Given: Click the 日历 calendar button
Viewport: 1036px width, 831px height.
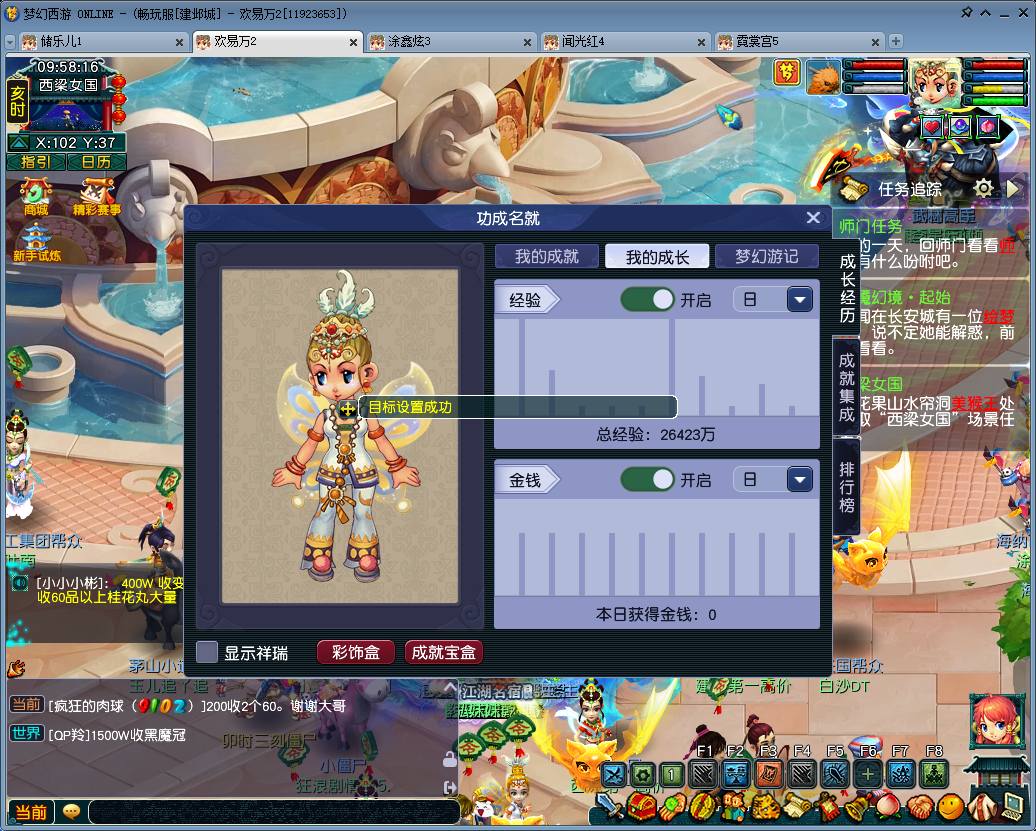Looking at the screenshot, I should click(x=96, y=162).
